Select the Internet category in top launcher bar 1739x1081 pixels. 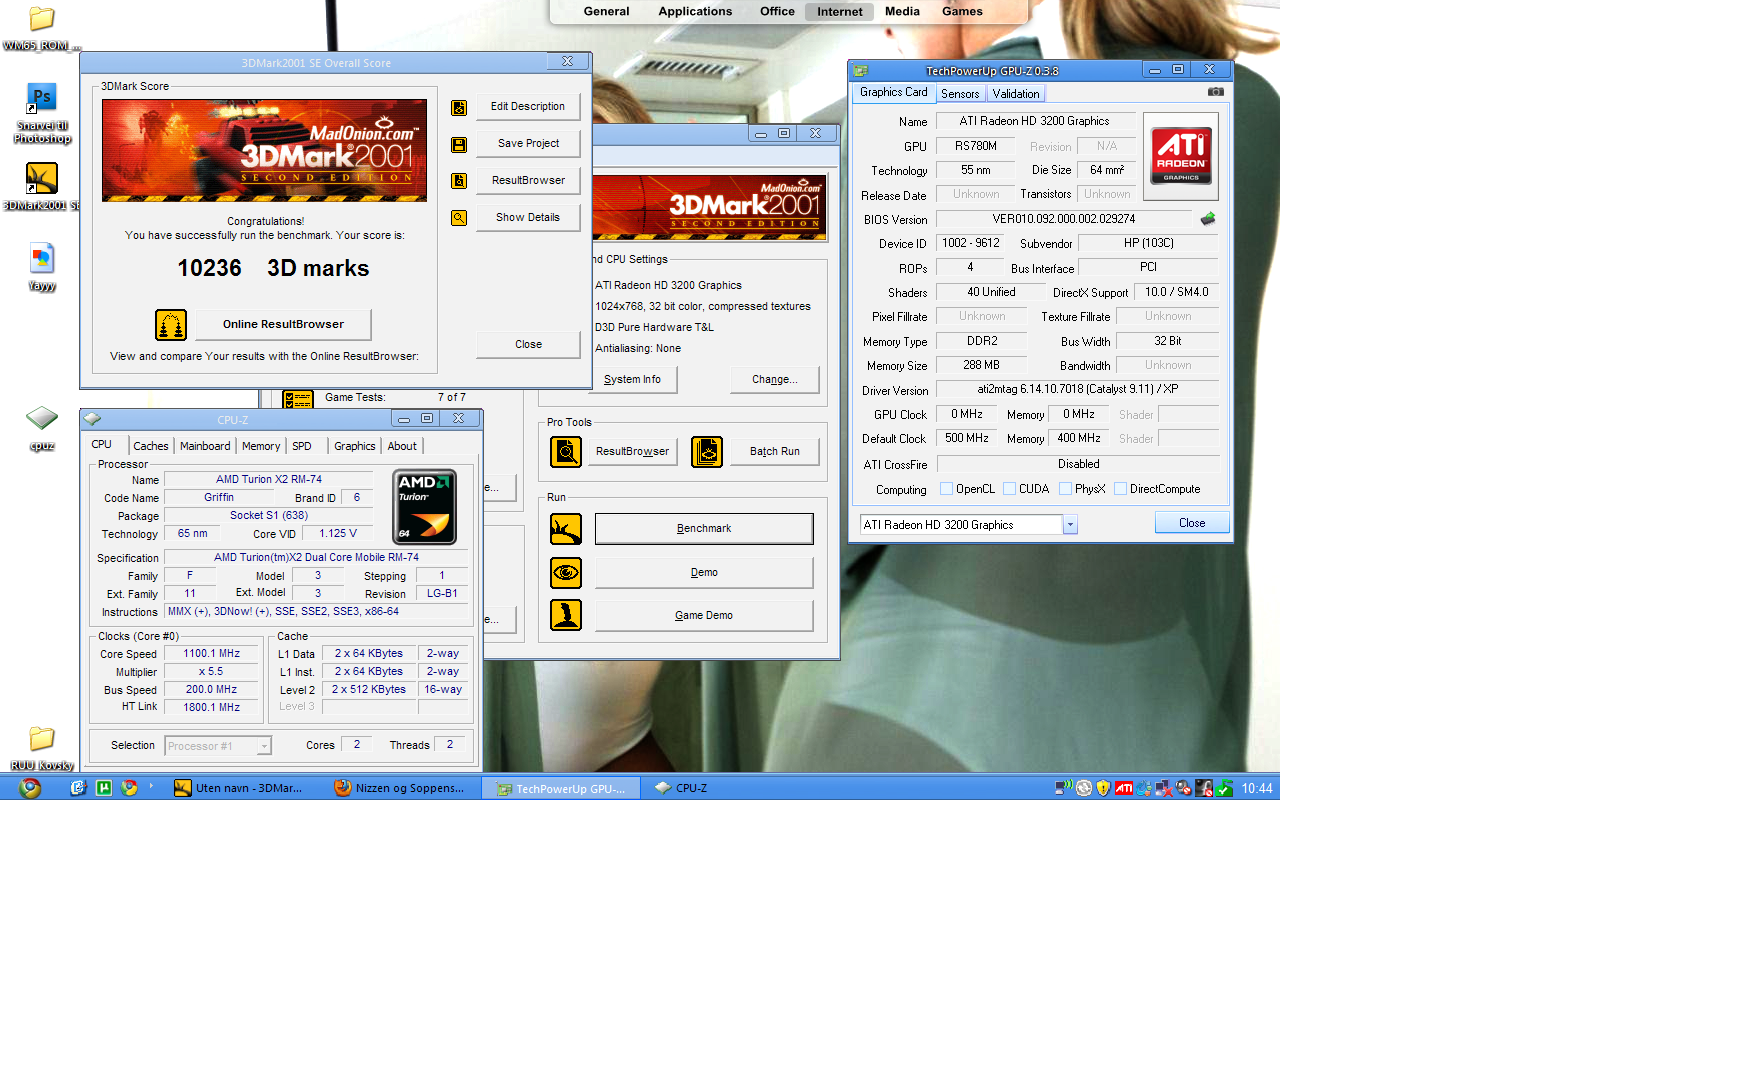point(840,12)
